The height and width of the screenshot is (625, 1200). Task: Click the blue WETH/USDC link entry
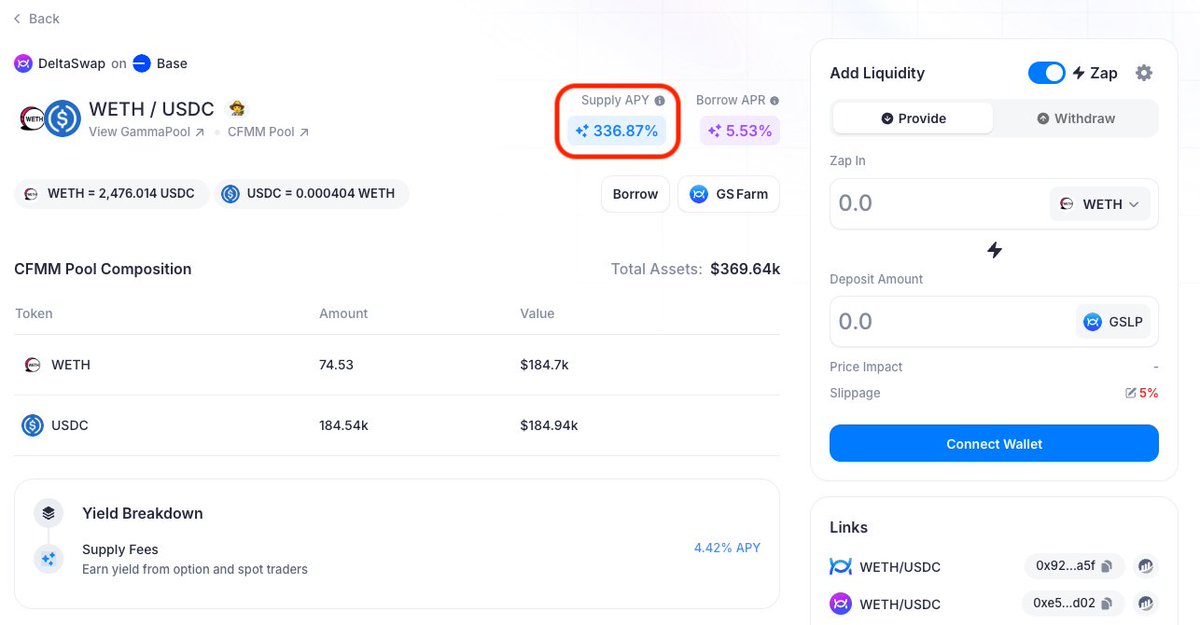pos(885,566)
